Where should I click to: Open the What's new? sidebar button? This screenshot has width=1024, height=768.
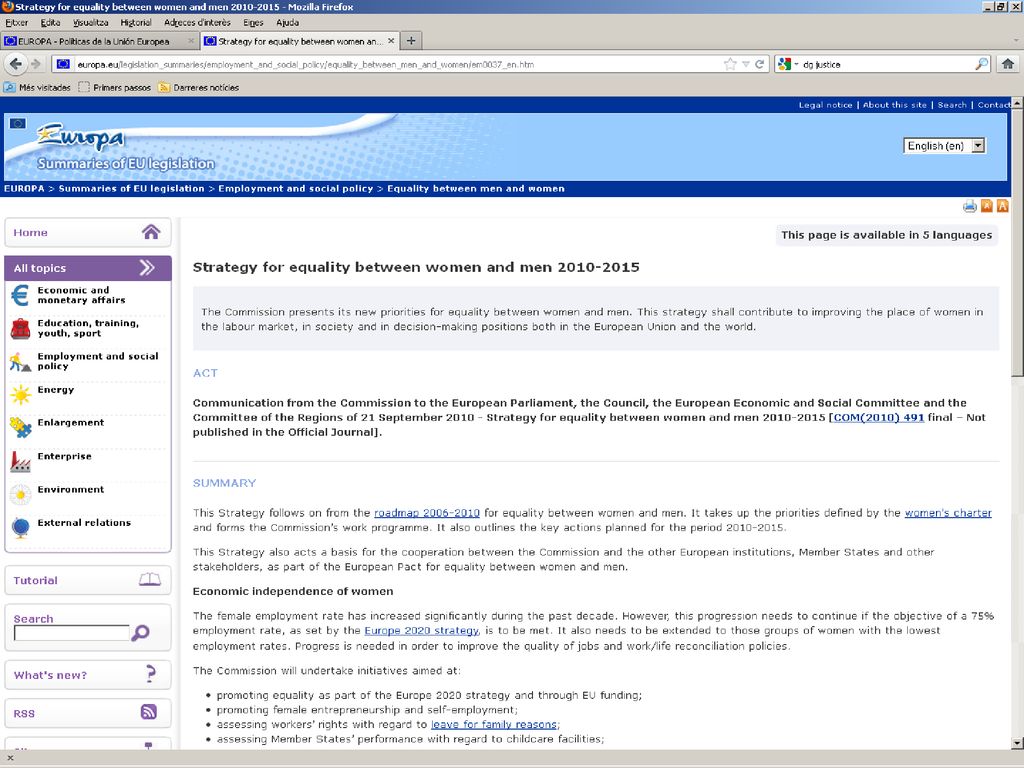88,675
